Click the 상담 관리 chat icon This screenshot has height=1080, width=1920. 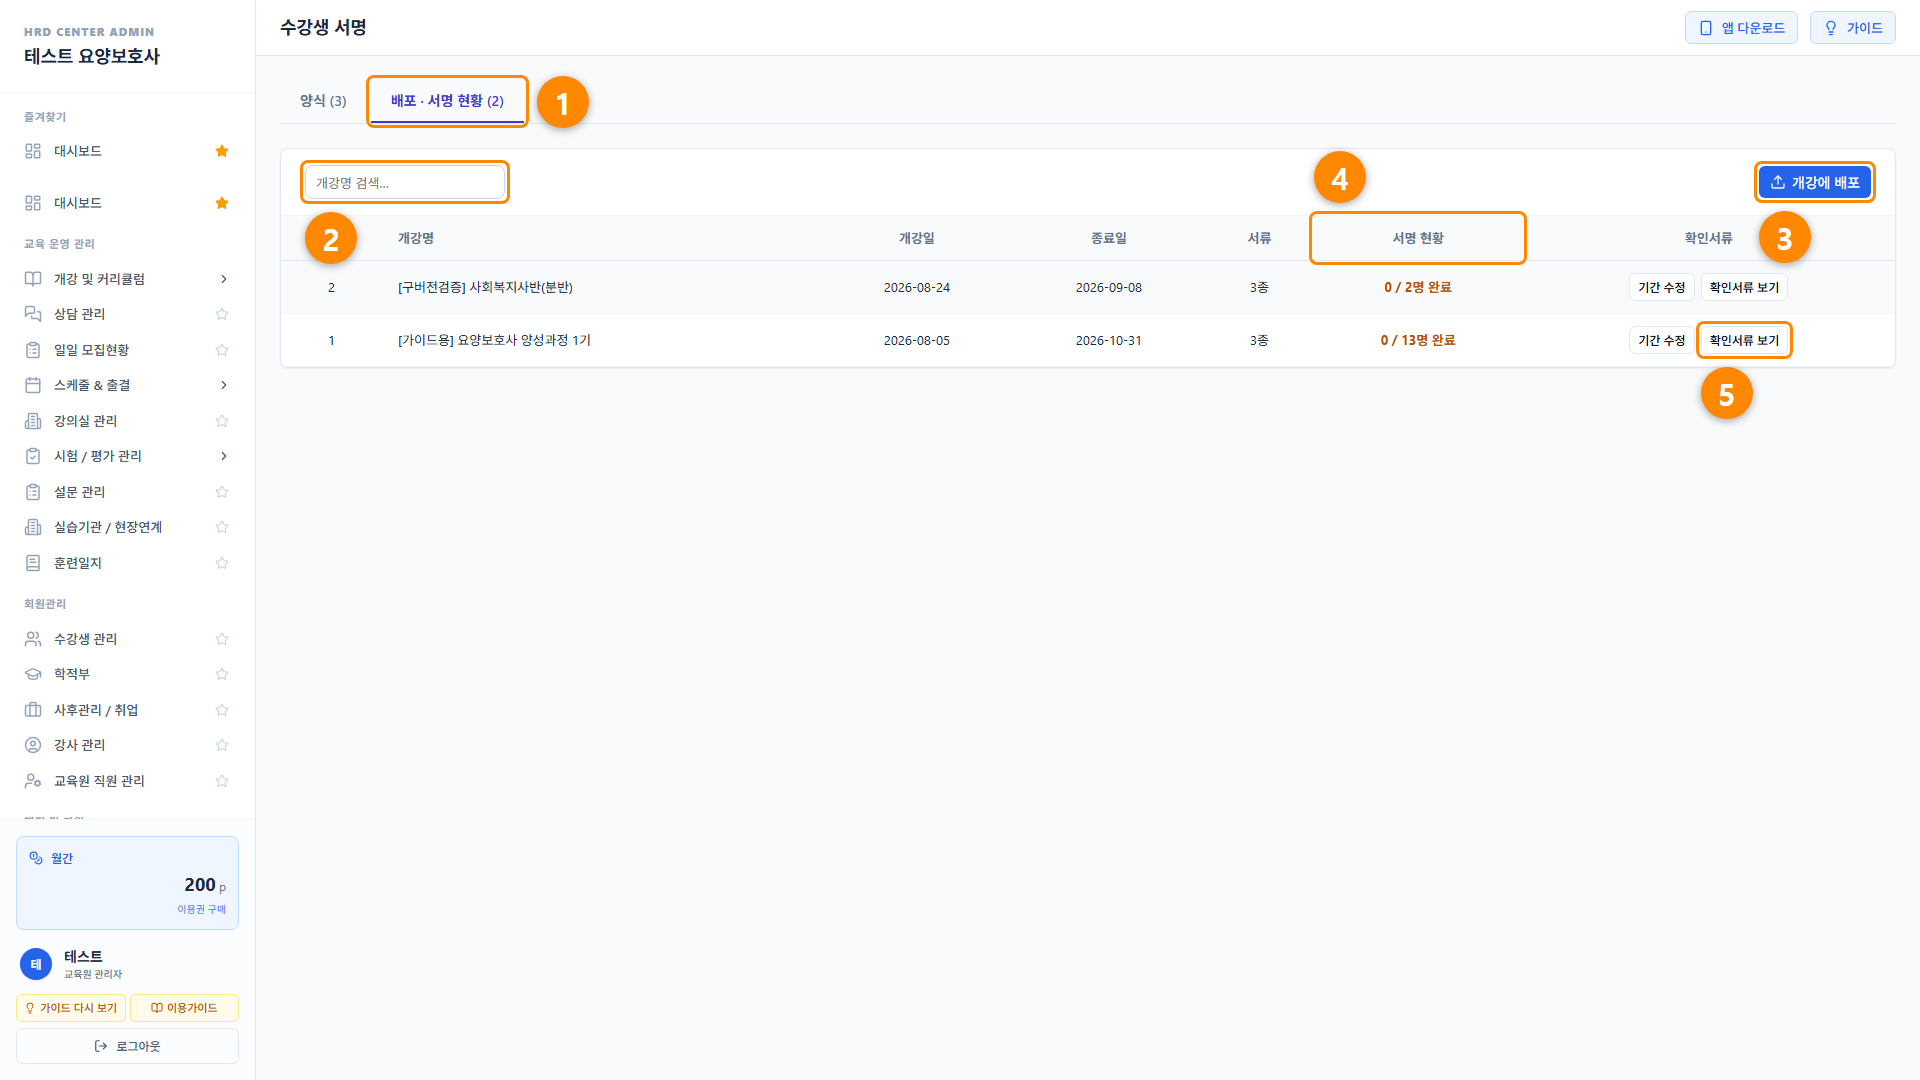33,314
